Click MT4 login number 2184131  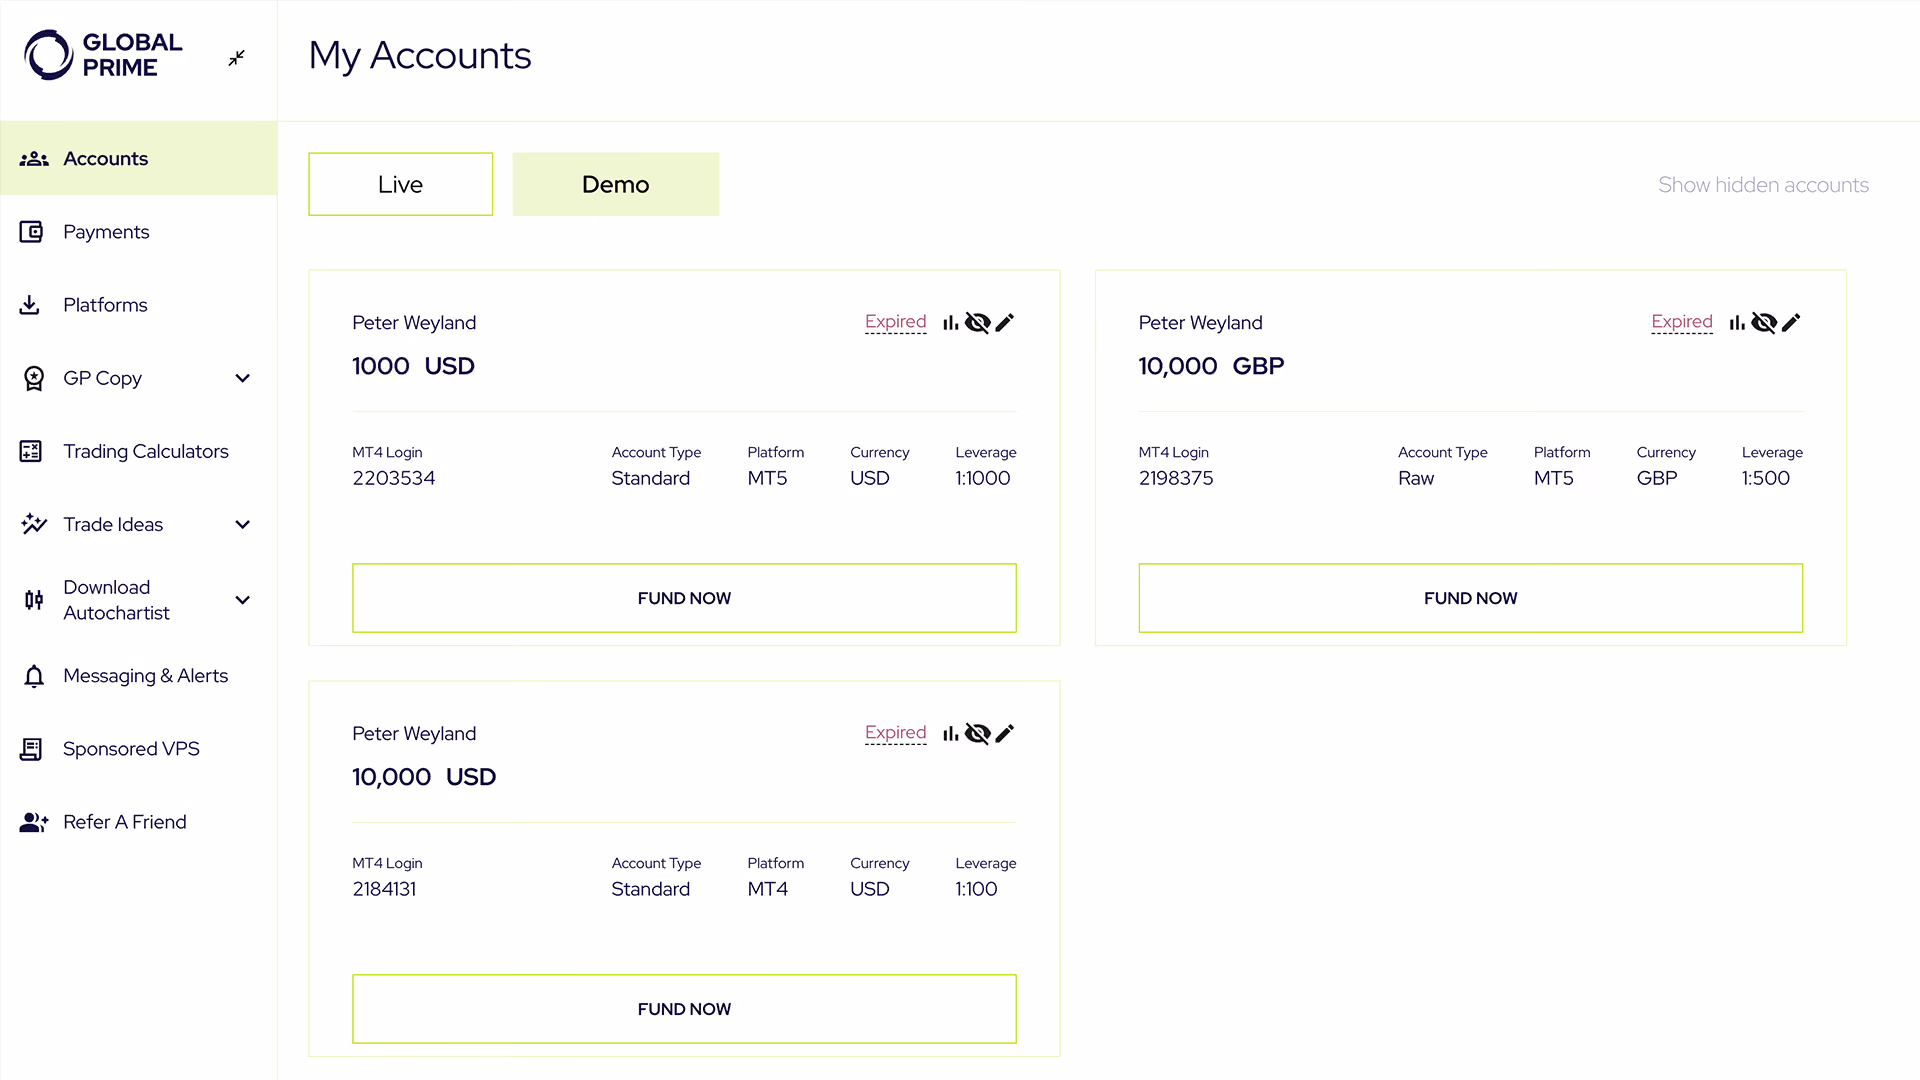[x=384, y=889]
